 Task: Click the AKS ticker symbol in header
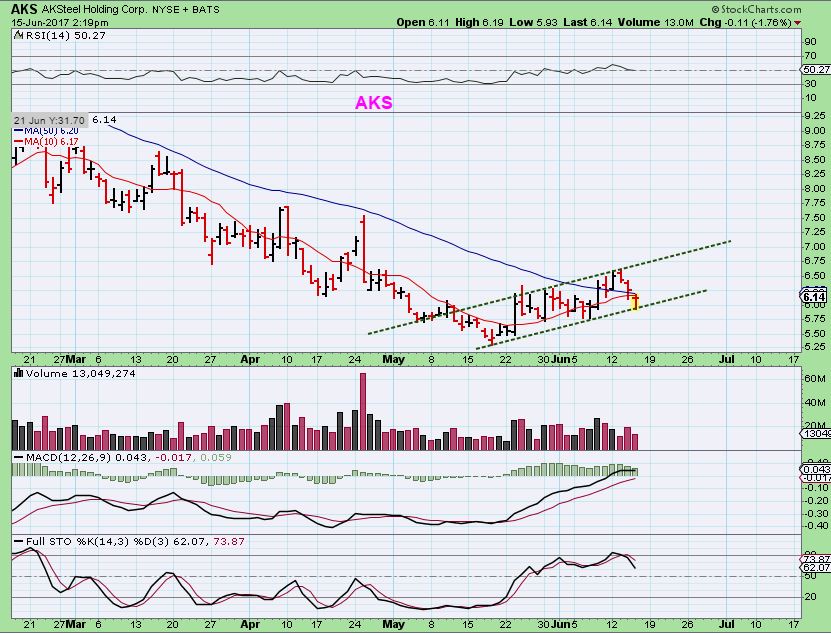[x=24, y=9]
